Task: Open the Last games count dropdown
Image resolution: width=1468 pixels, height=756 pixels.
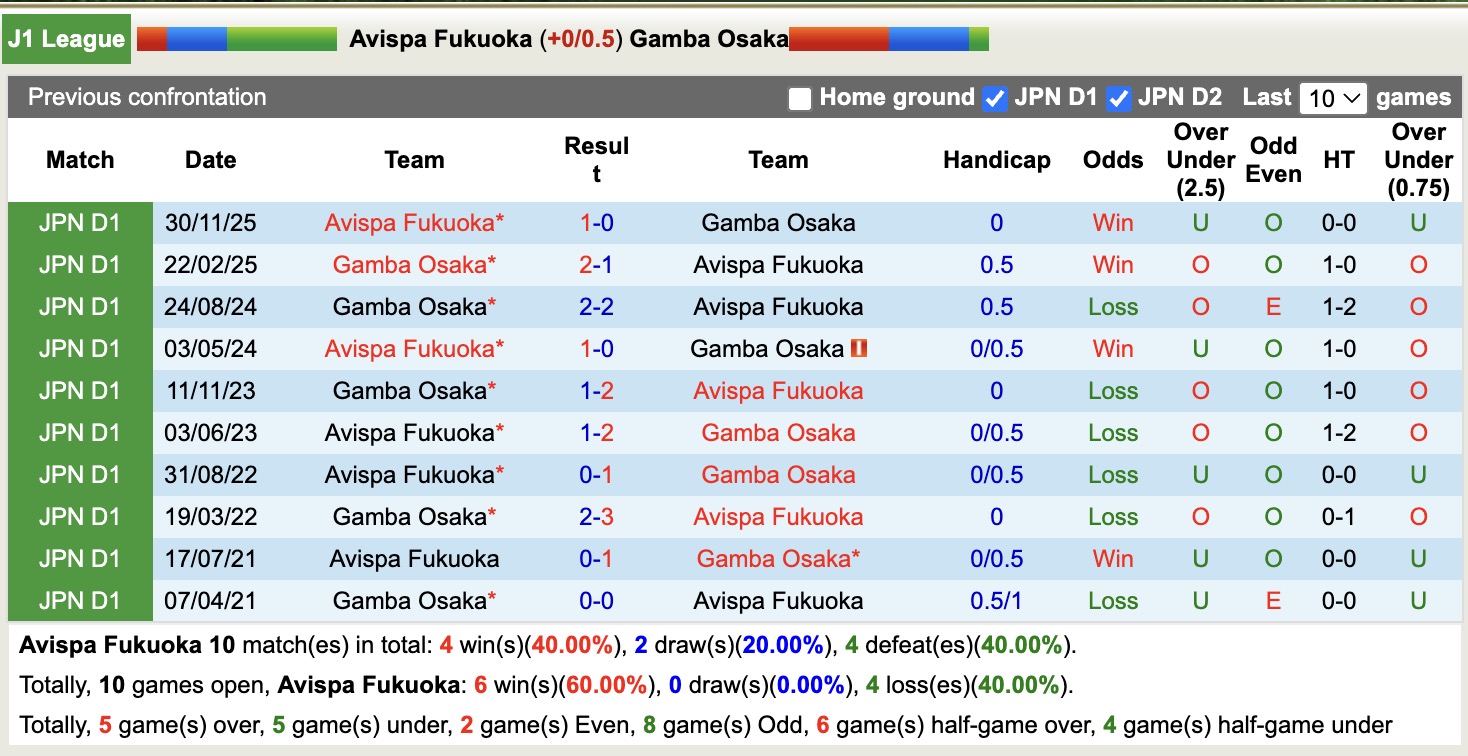Action: [1333, 97]
